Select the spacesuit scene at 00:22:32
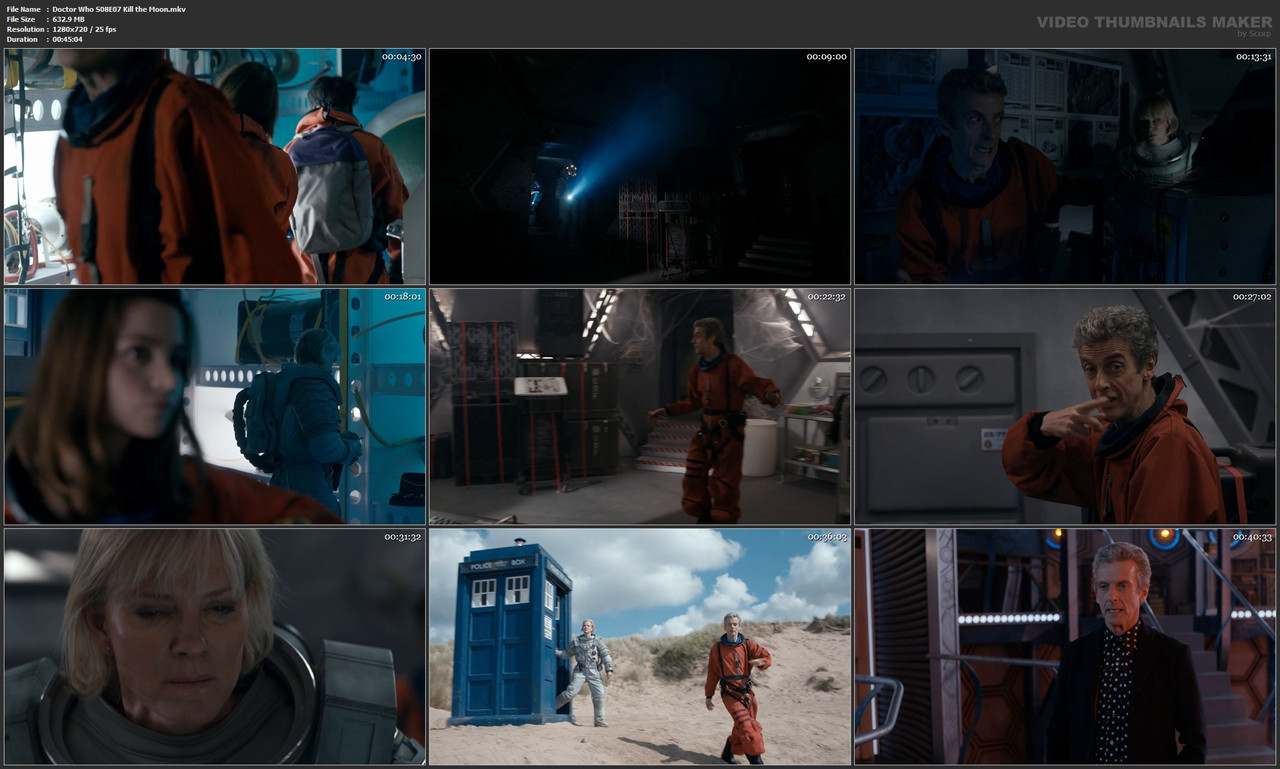Screen dimensions: 1280x769 (639, 406)
